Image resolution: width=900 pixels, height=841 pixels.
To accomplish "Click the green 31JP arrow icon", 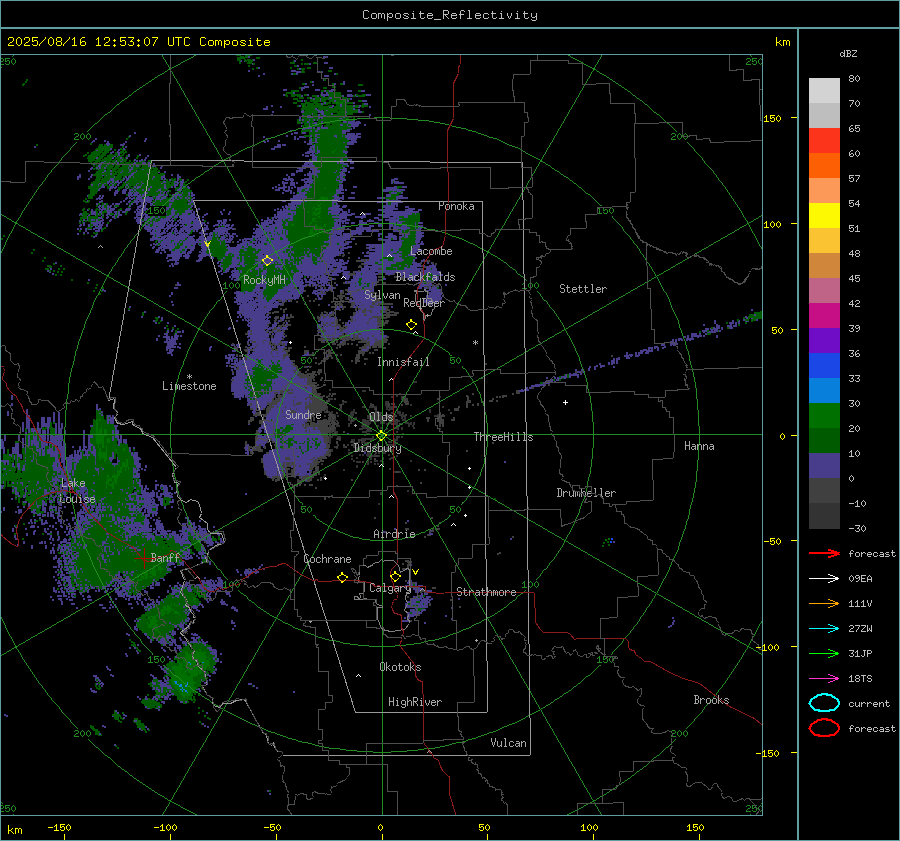I will click(x=824, y=653).
